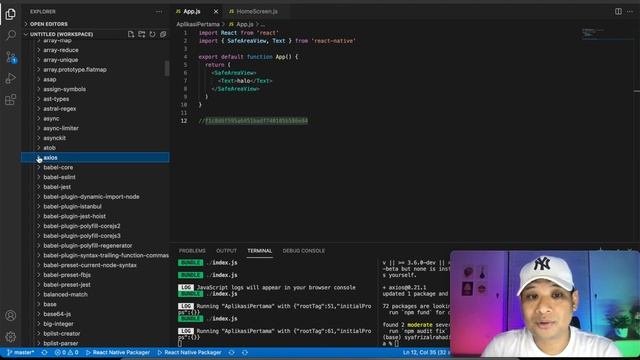Close the App.js editor tab

[x=216, y=11]
